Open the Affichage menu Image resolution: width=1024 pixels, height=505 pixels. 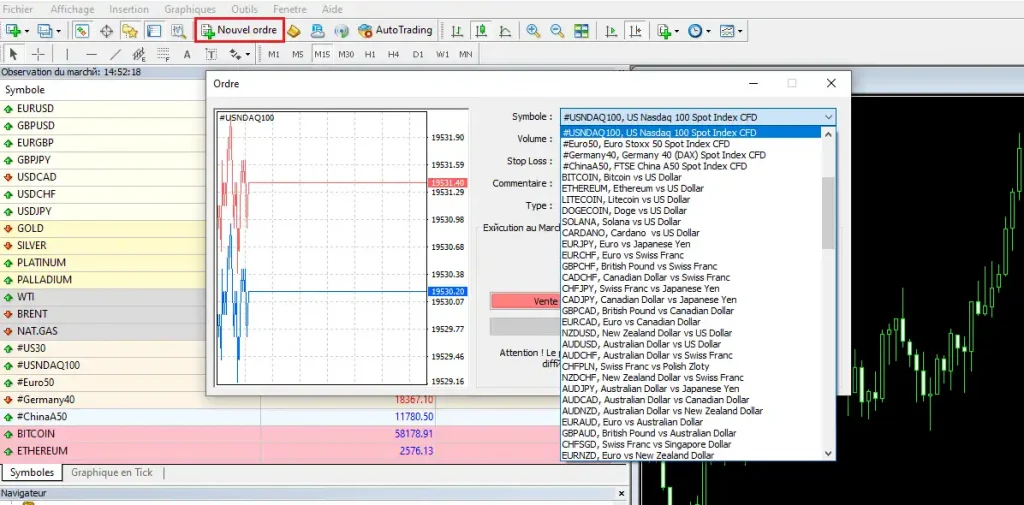(72, 9)
